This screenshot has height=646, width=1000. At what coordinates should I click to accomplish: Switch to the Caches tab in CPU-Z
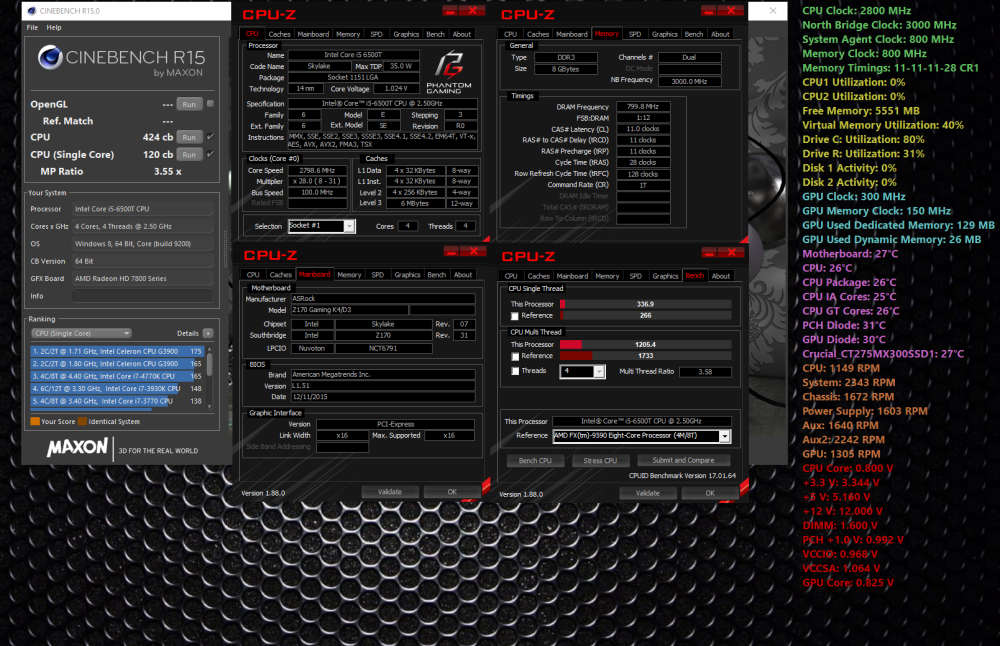[x=278, y=33]
